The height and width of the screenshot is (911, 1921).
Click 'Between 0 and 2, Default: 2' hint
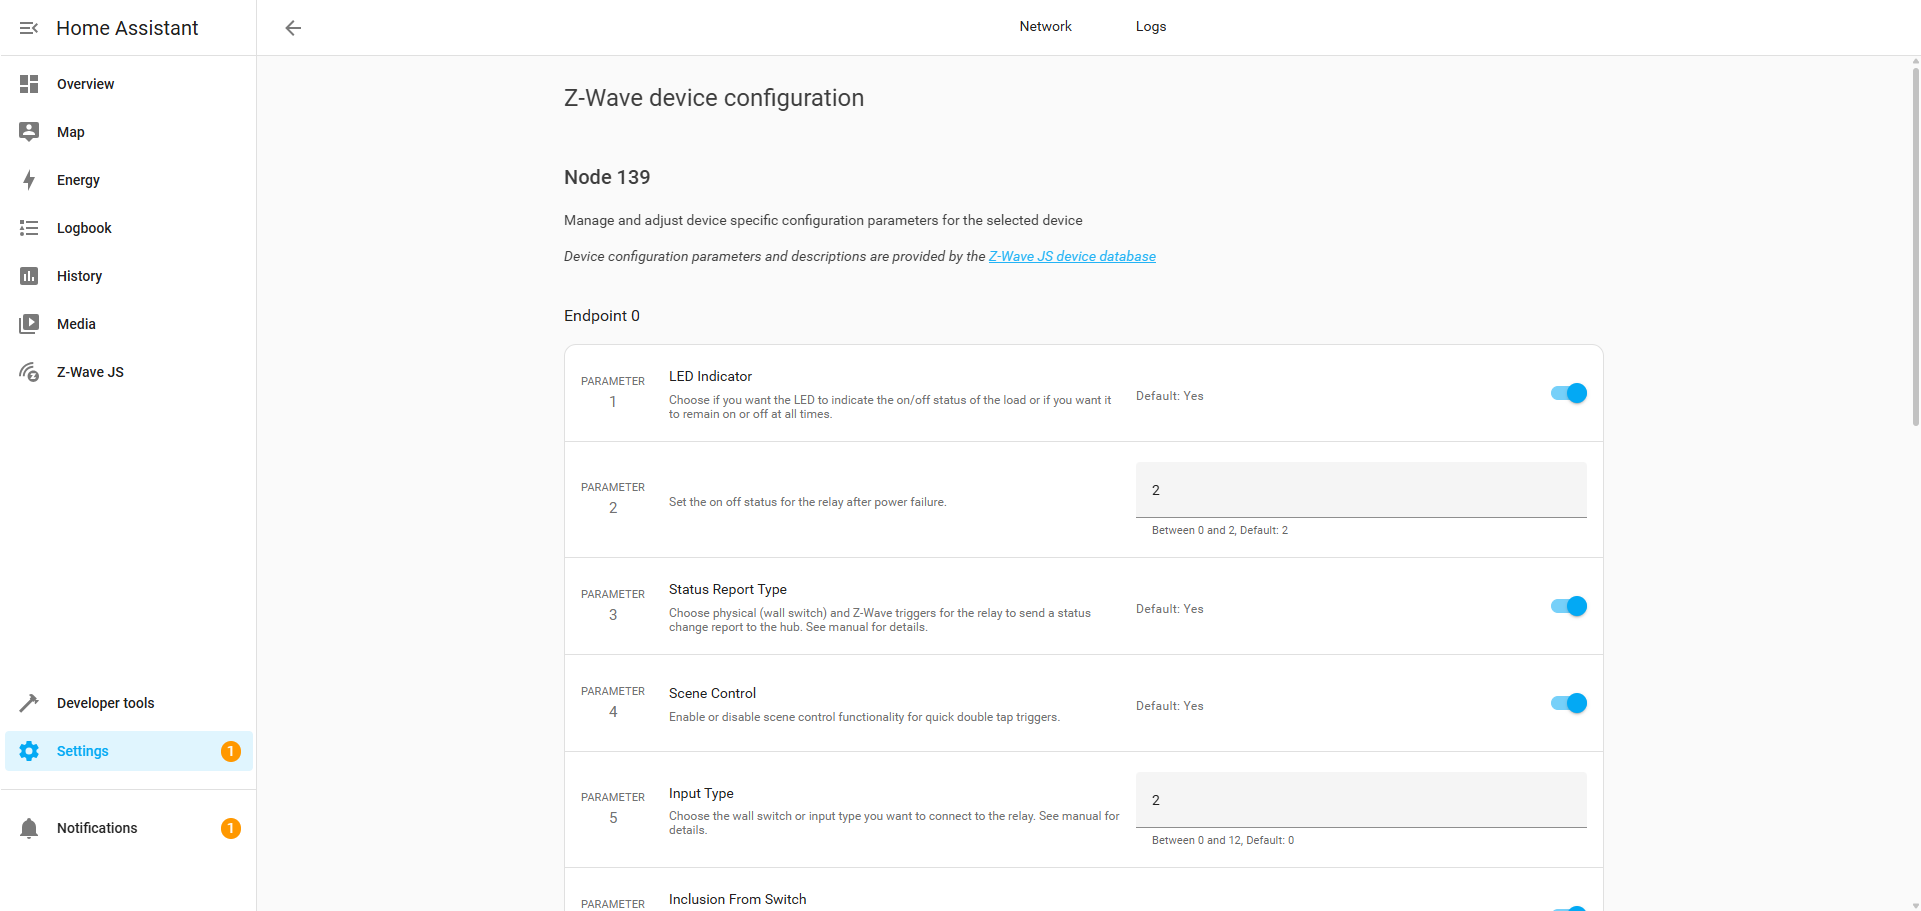[x=1220, y=531]
